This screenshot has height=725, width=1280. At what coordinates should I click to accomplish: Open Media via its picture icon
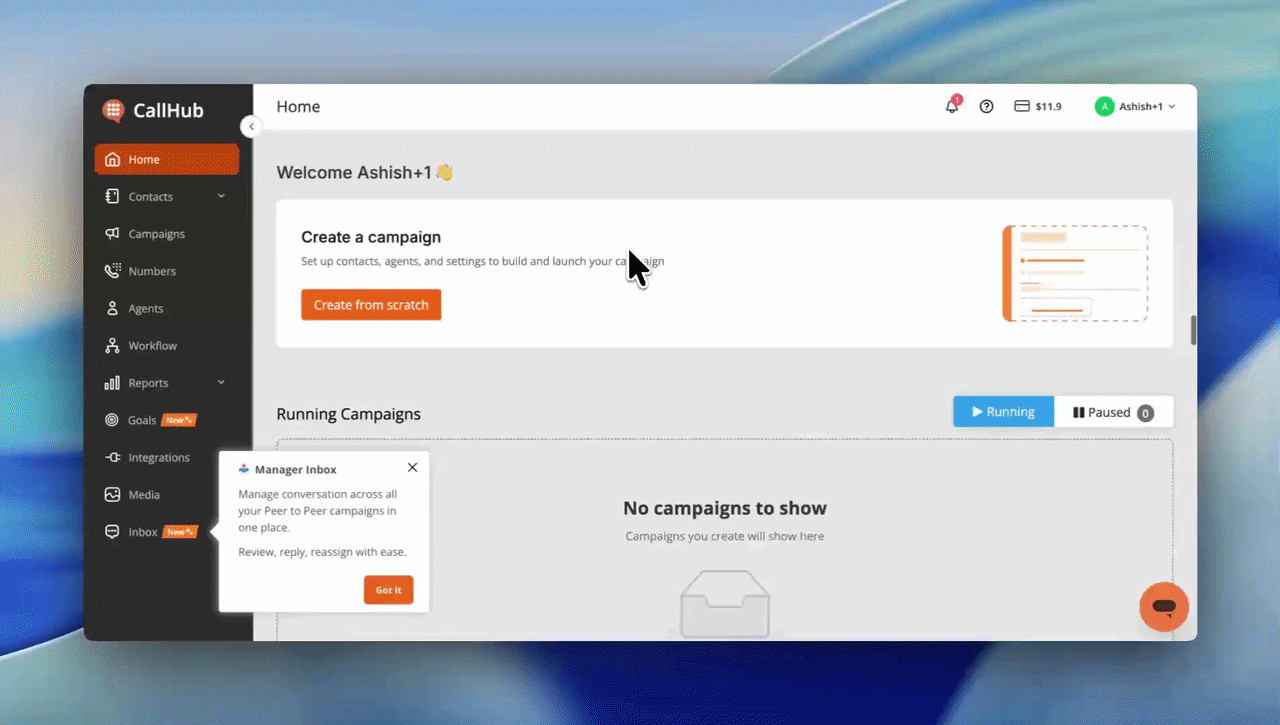click(112, 495)
